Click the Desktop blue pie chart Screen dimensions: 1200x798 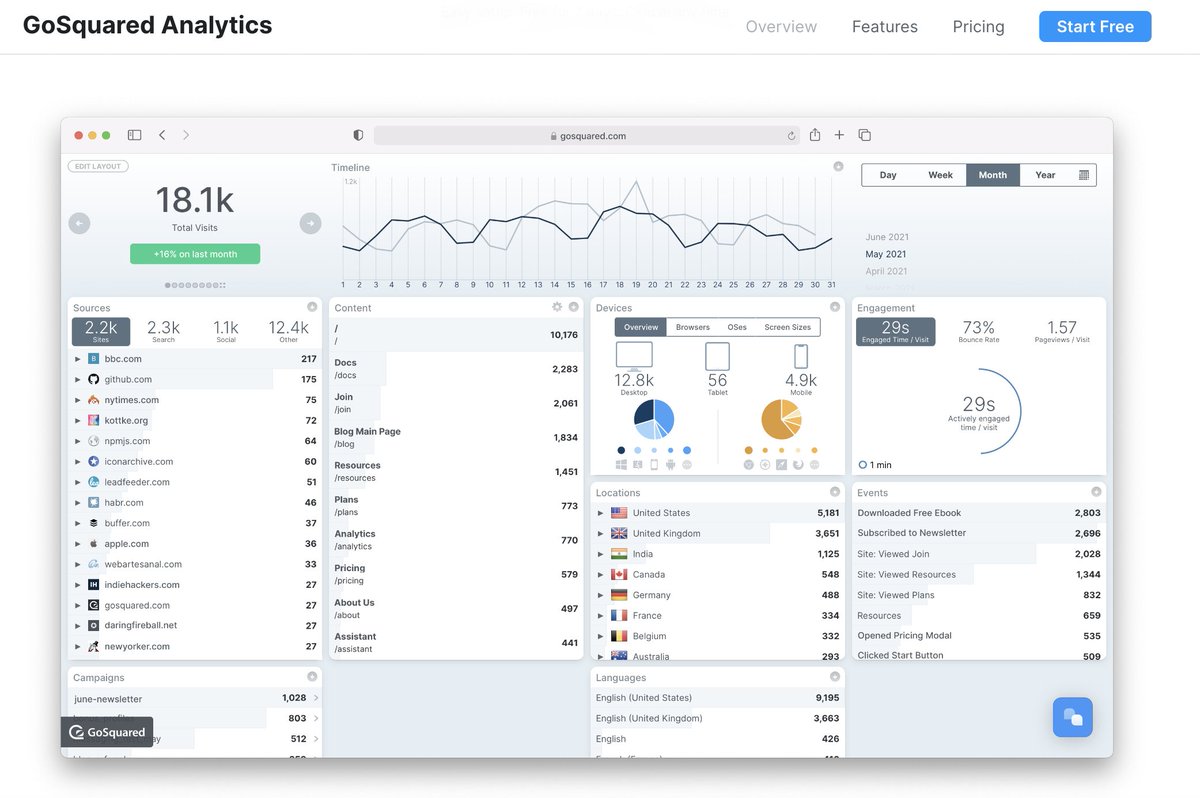[x=654, y=419]
